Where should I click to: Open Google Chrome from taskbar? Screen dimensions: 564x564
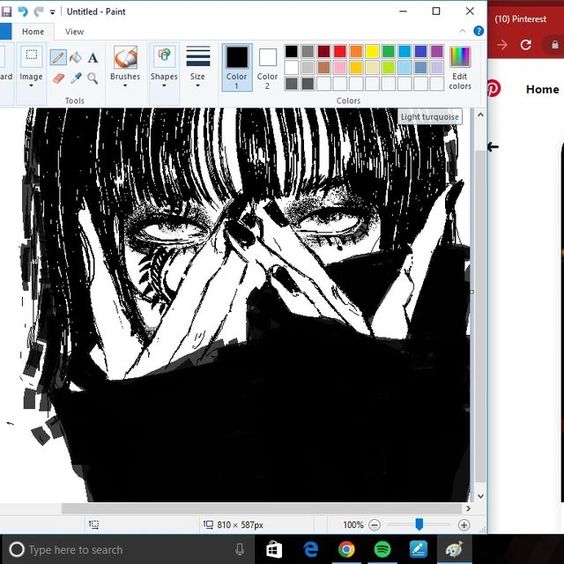(346, 550)
